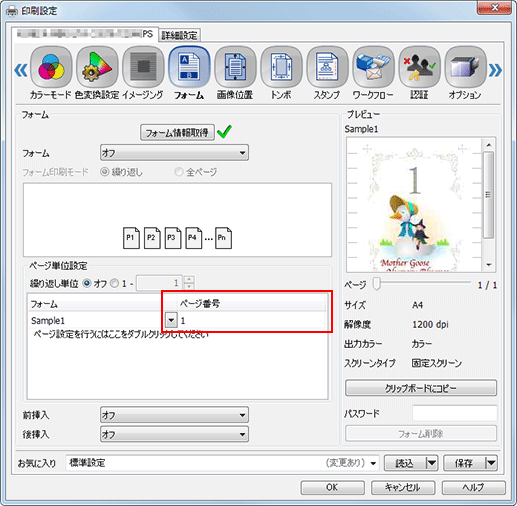The image size is (517, 506).
Task: Decrease repeat unit with spinner down arrow
Action: 189,287
